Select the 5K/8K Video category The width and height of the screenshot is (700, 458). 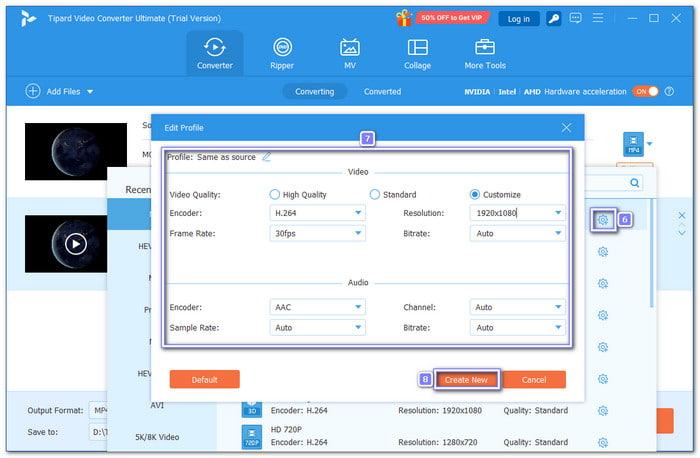tap(158, 437)
